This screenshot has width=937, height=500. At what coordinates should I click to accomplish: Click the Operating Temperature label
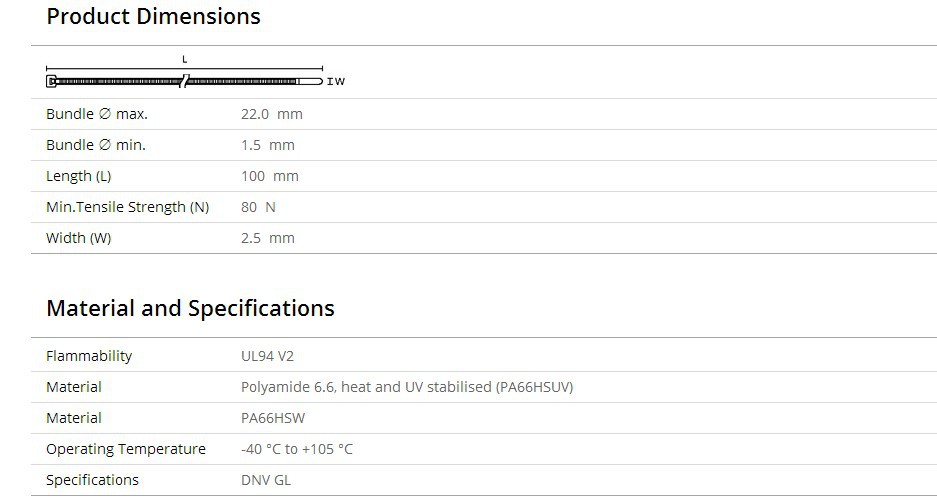point(126,449)
